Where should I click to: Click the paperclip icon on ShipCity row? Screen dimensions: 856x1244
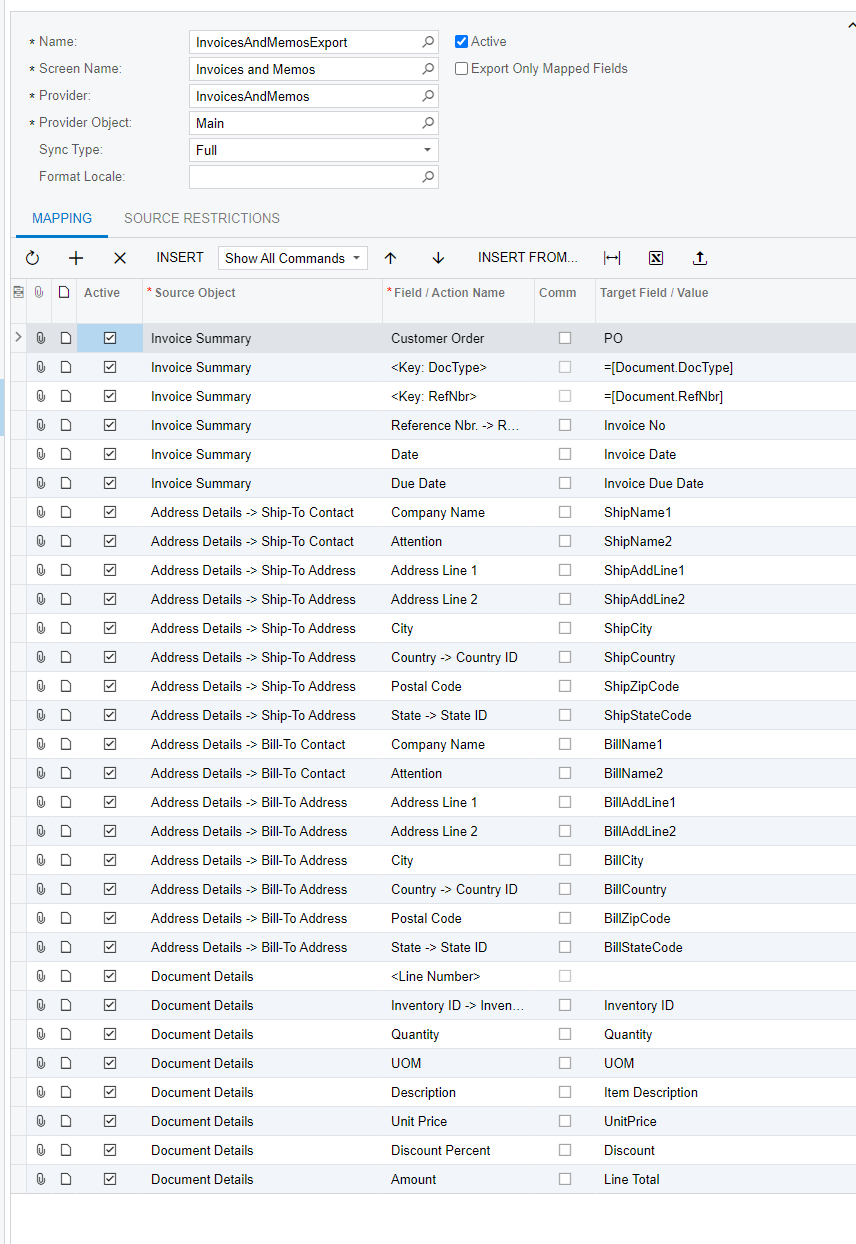pos(40,628)
